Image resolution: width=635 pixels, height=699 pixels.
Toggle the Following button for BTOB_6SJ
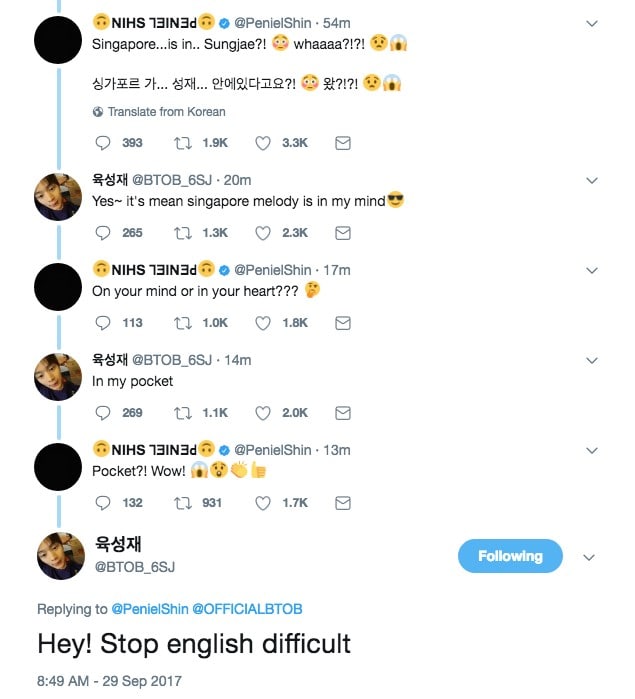(x=510, y=557)
